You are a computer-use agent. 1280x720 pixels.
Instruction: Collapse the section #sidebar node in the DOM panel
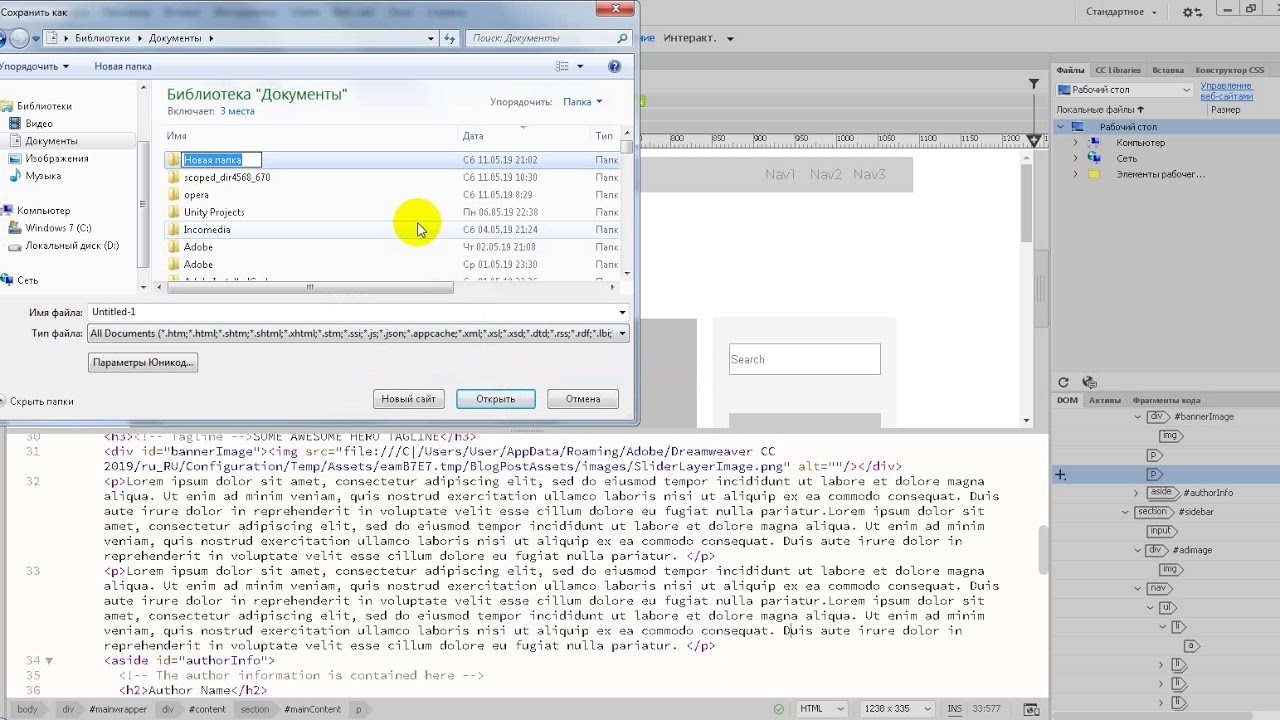tap(1125, 512)
